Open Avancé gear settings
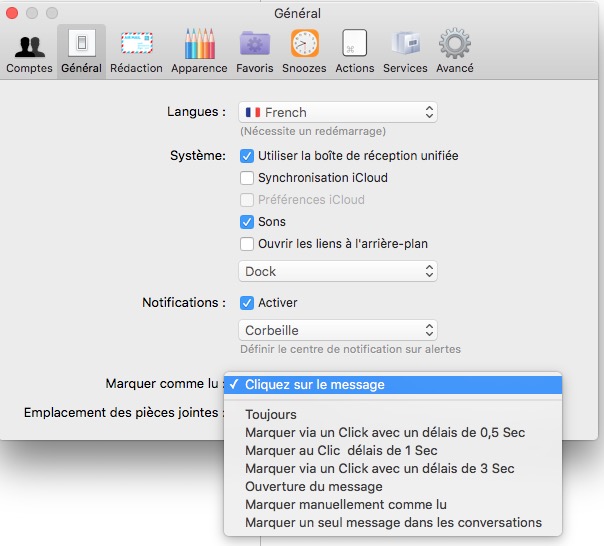Screen dimensions: 604x546 tap(455, 51)
